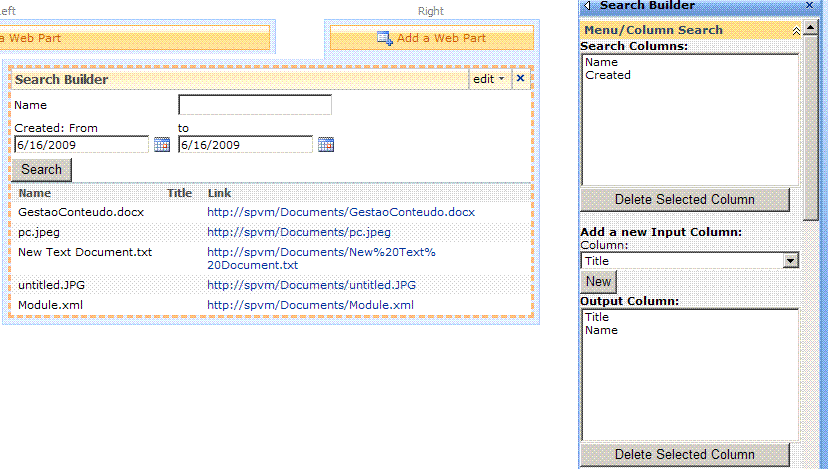Delete the selected search column
The height and width of the screenshot is (469, 828).
point(685,200)
